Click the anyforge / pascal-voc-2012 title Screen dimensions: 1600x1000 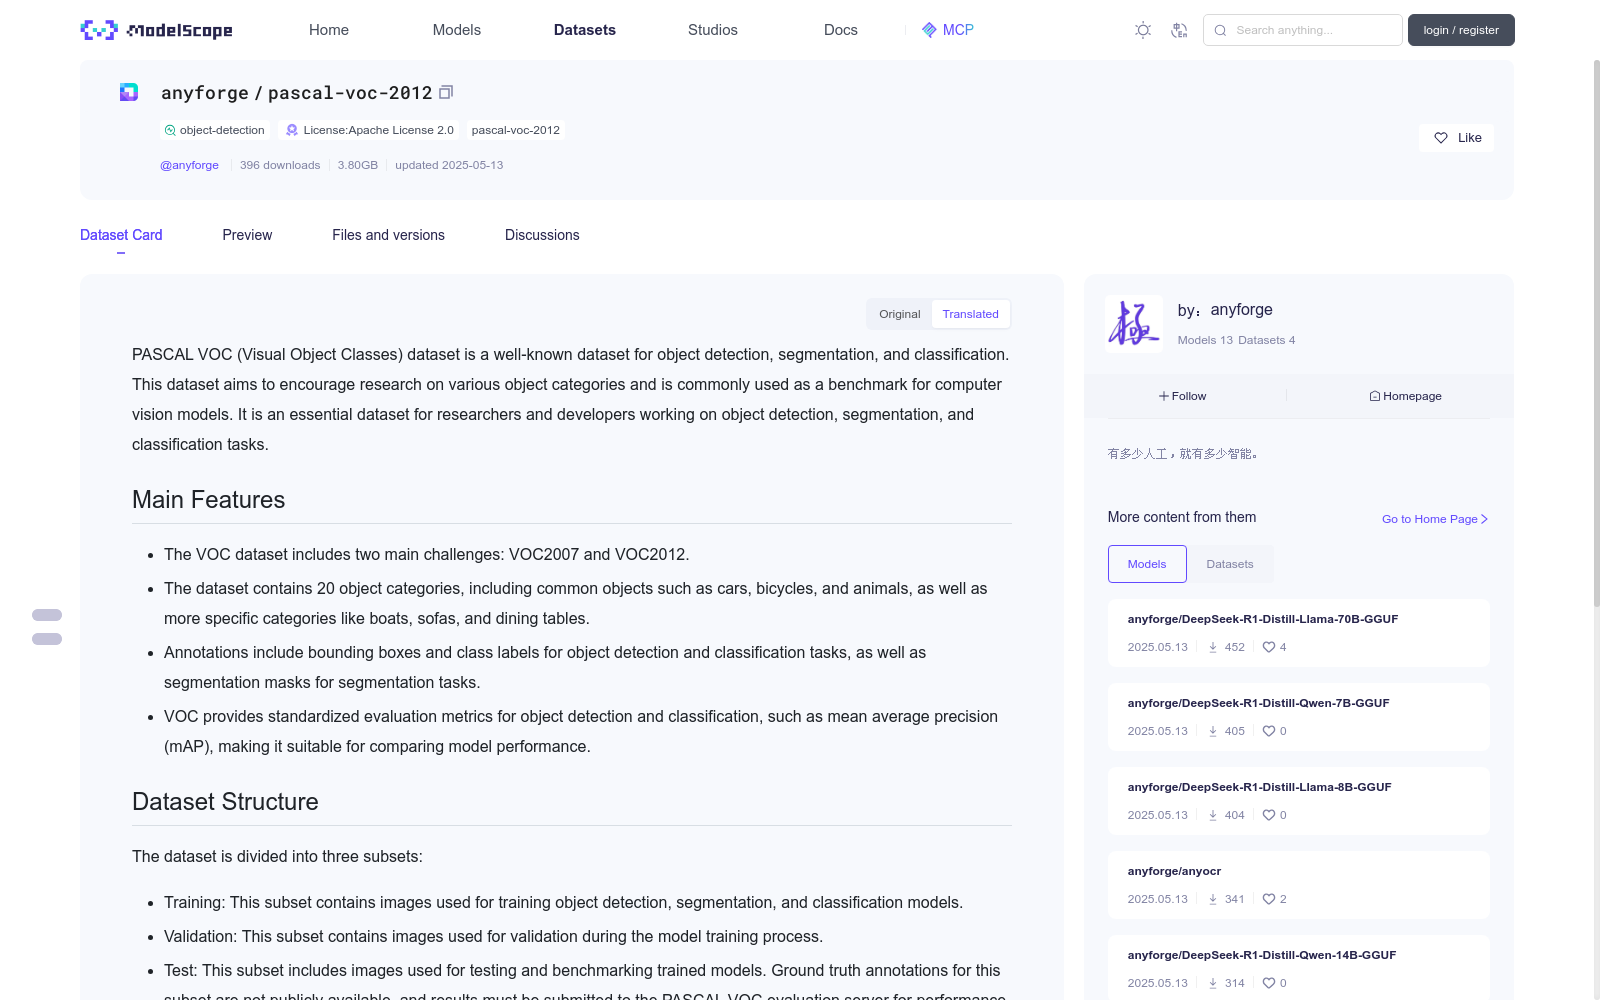297,93
